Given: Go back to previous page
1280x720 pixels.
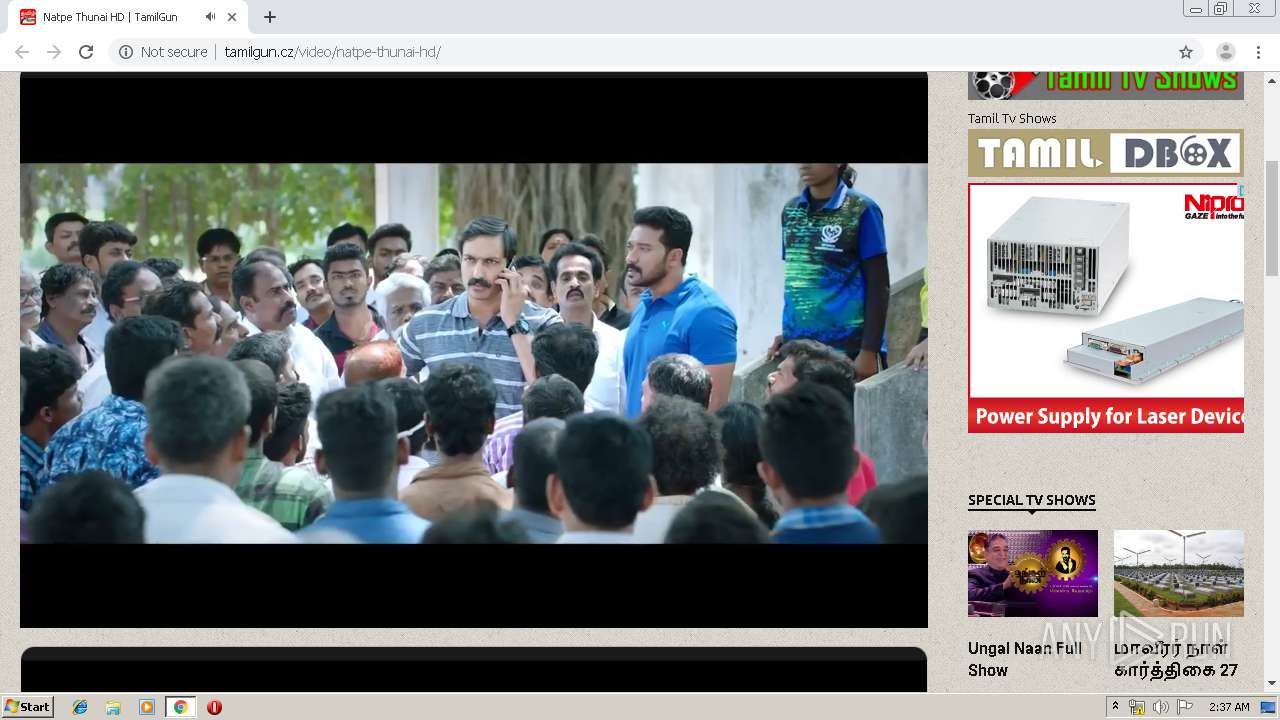Looking at the screenshot, I should click(22, 52).
